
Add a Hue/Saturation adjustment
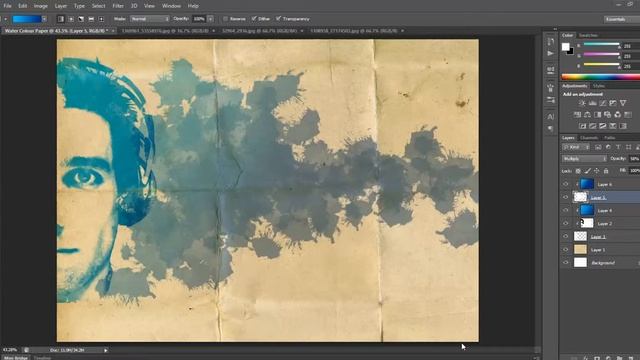[x=577, y=115]
